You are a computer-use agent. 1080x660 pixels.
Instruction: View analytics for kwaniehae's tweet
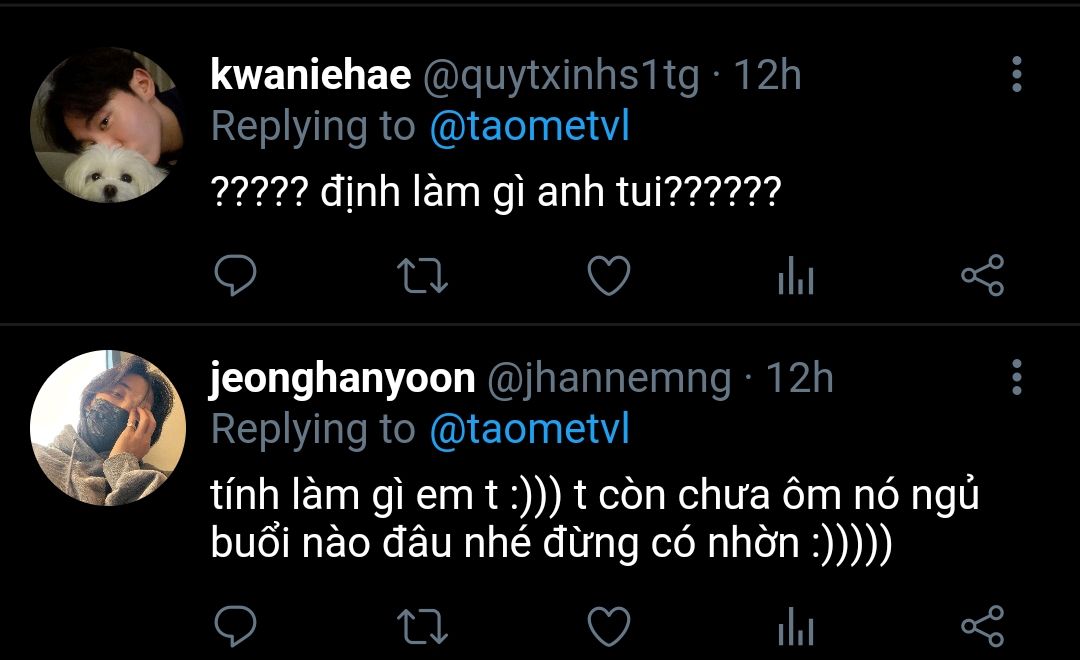coord(796,276)
